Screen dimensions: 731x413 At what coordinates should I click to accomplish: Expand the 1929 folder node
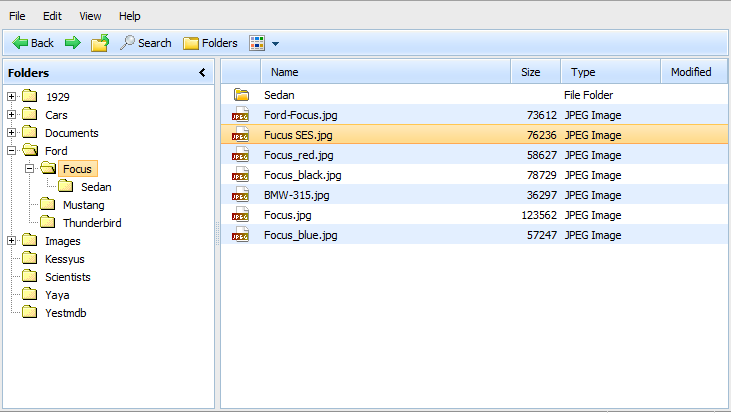(x=12, y=96)
